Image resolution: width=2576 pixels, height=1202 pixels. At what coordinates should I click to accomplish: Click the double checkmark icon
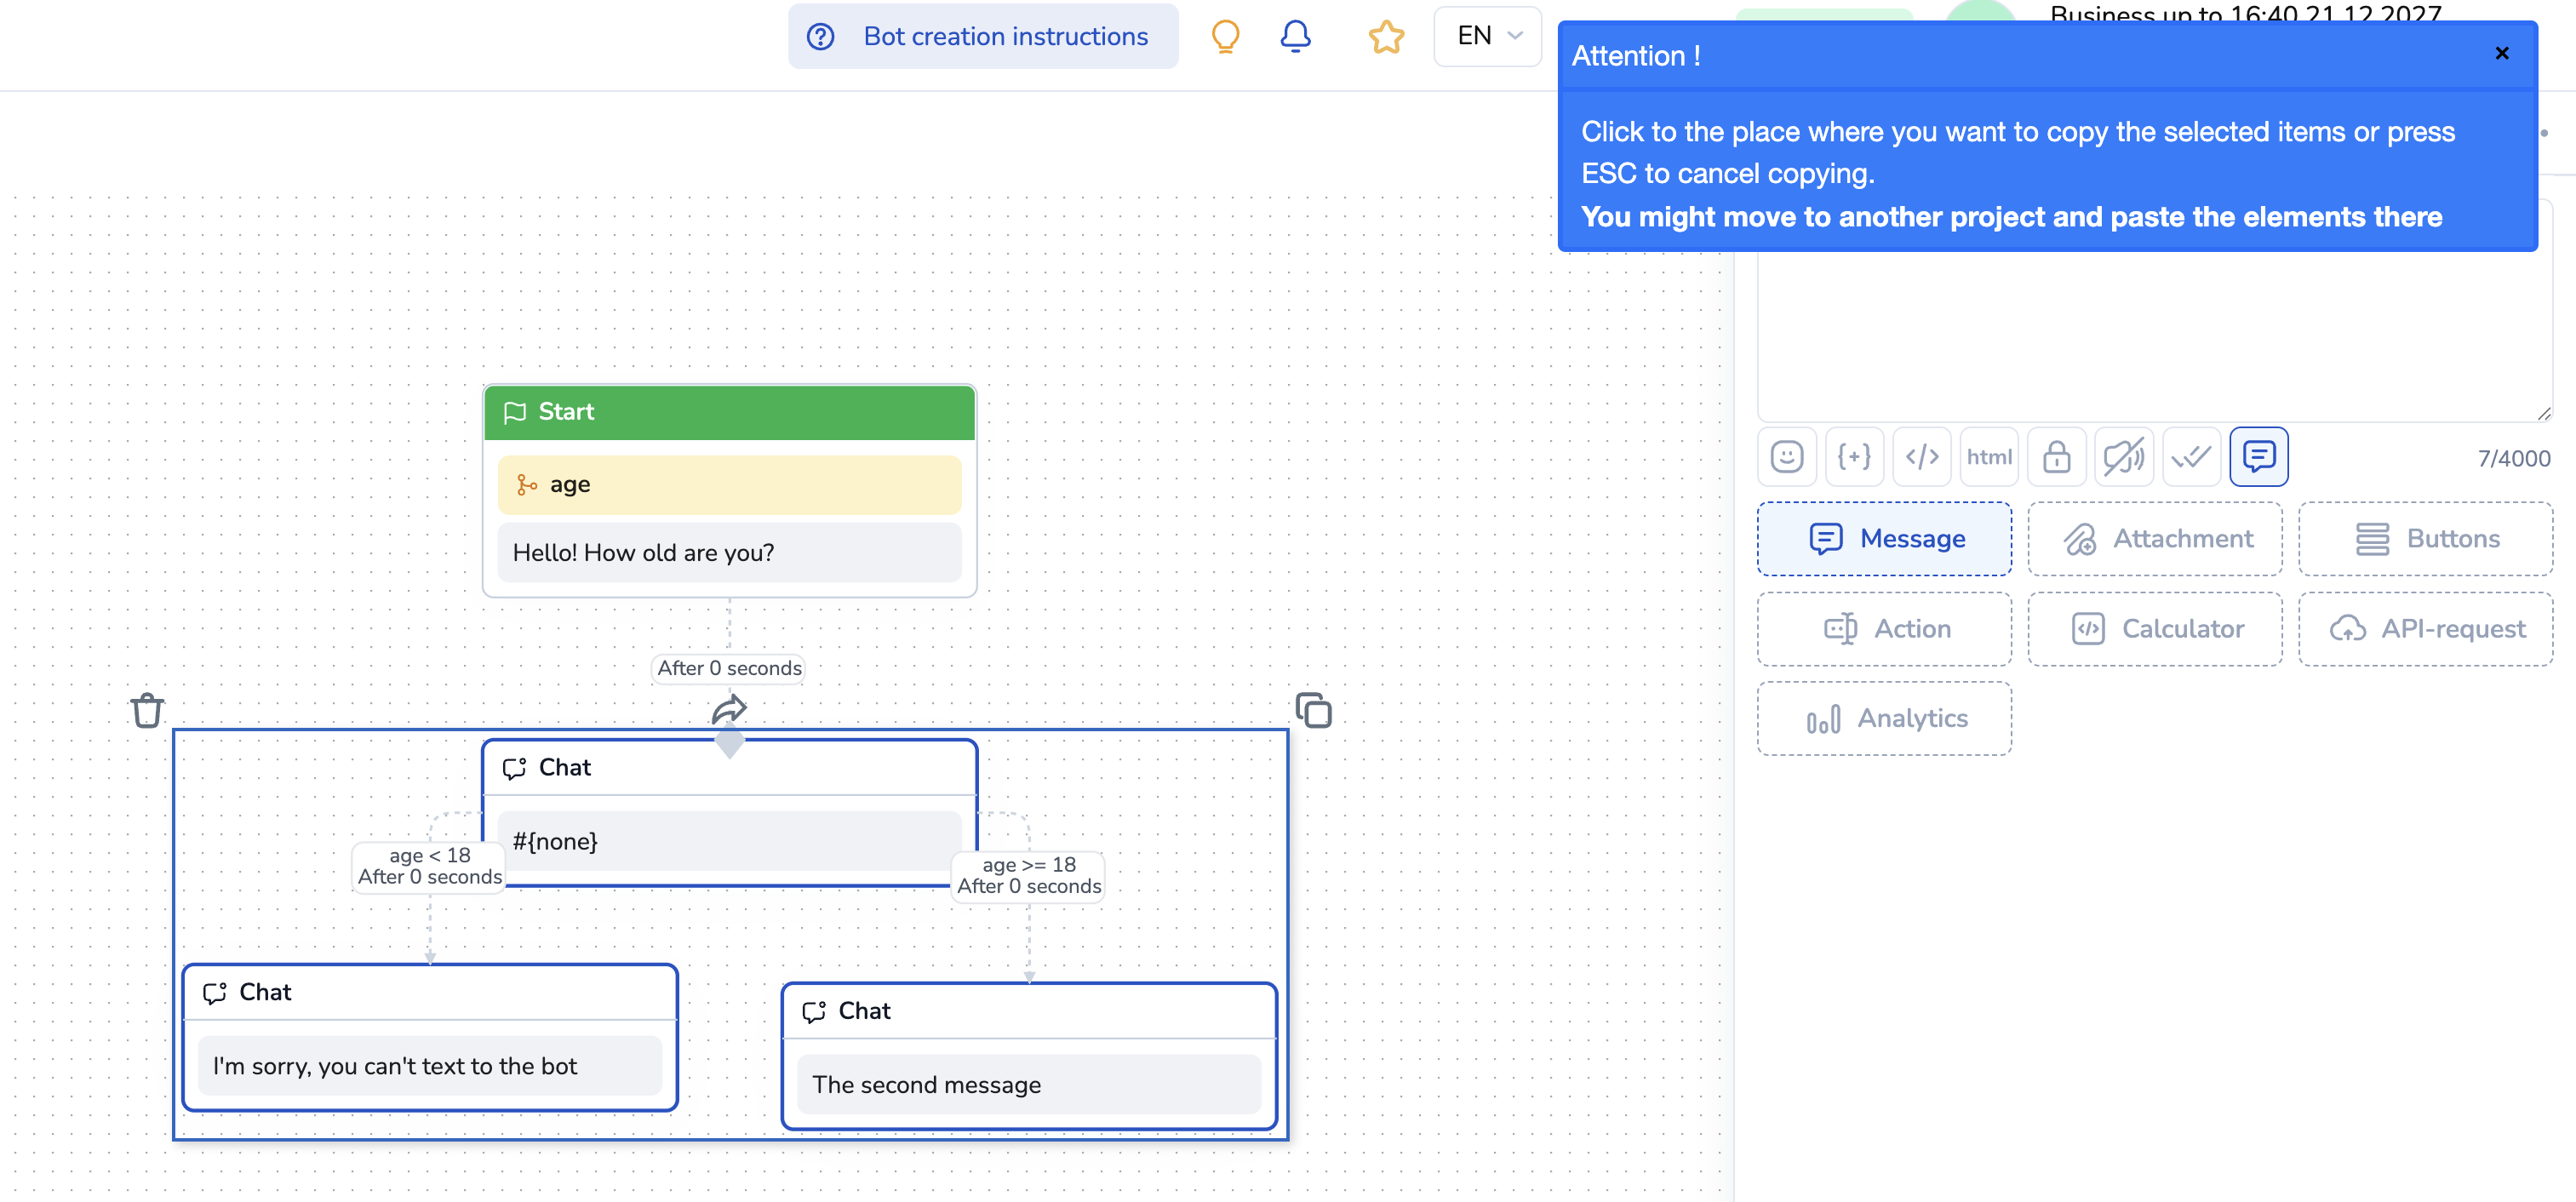click(x=2191, y=457)
